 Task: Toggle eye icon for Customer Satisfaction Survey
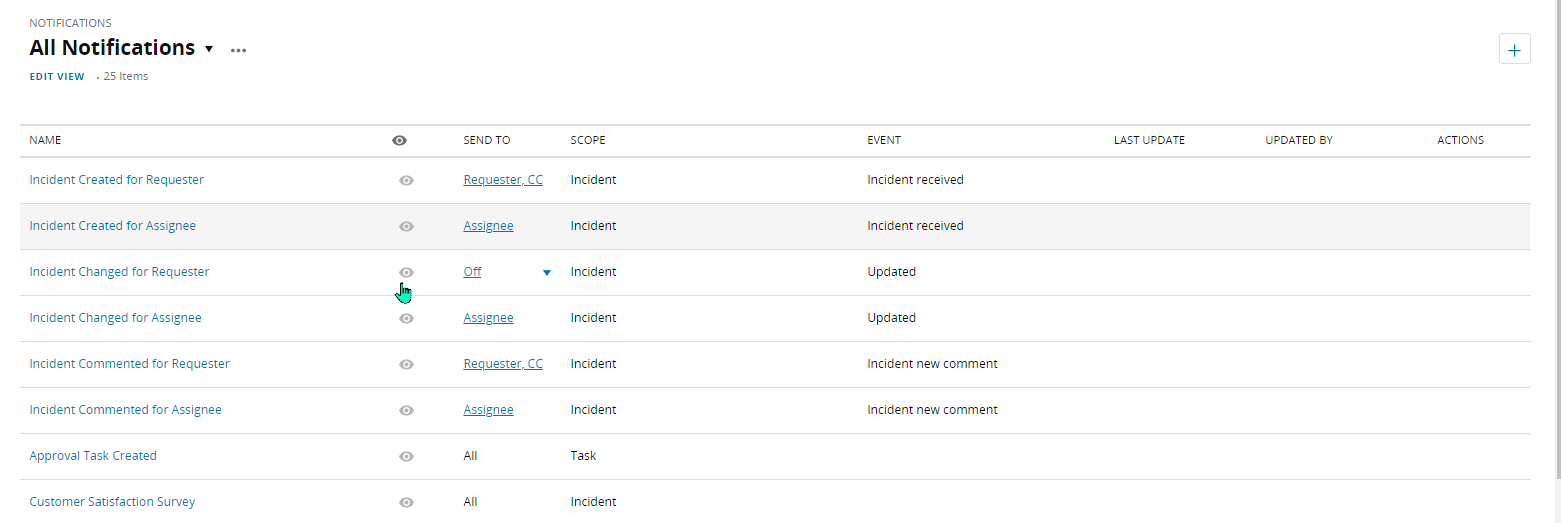406,503
